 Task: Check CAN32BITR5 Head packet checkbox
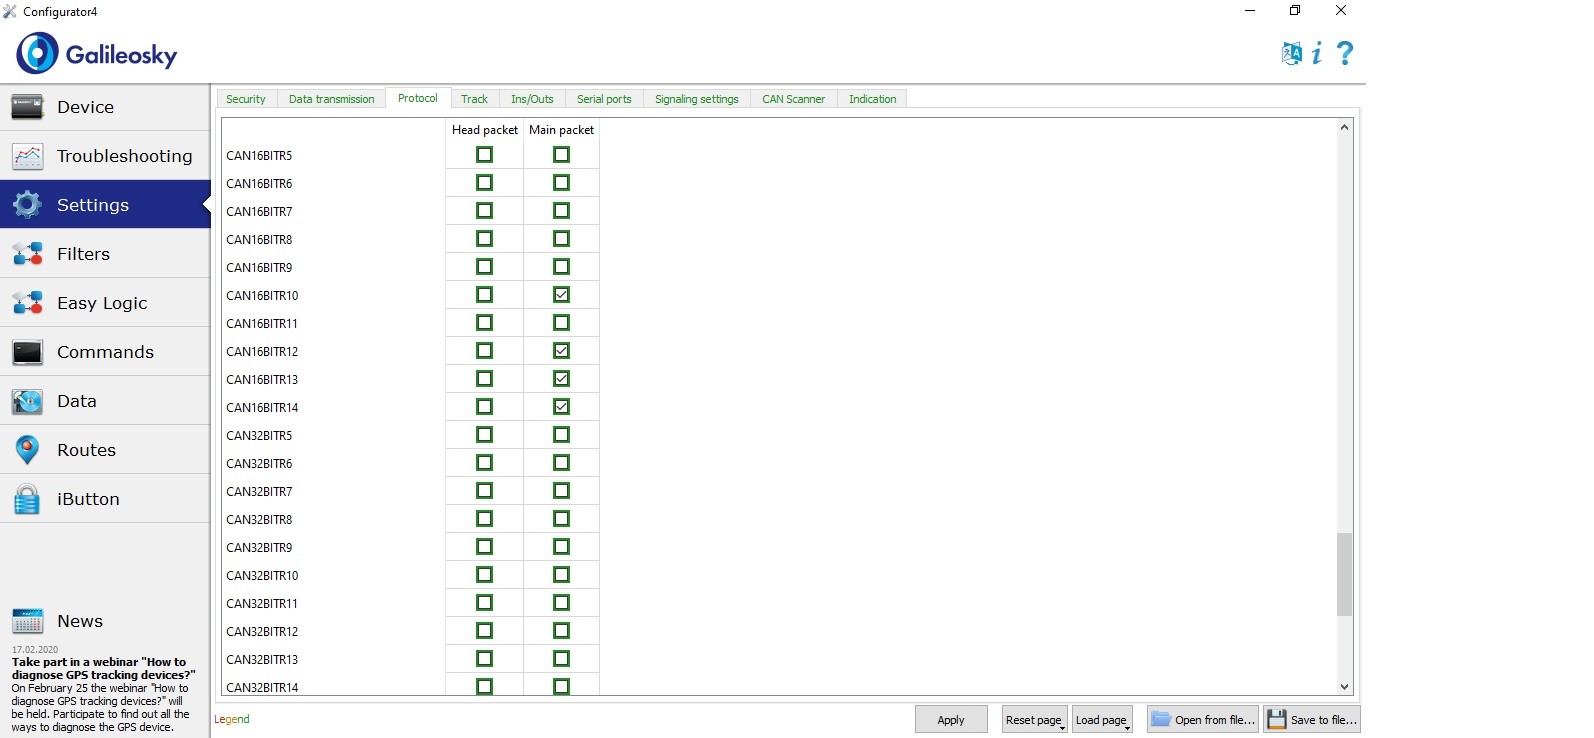pos(484,435)
